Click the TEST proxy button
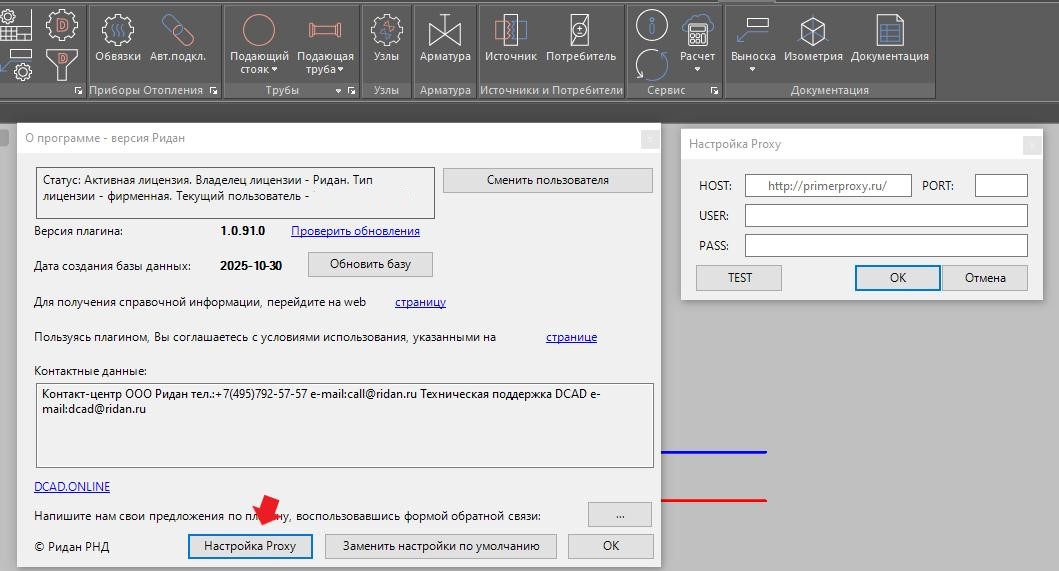Screen dimensions: 1059x571 739,278
